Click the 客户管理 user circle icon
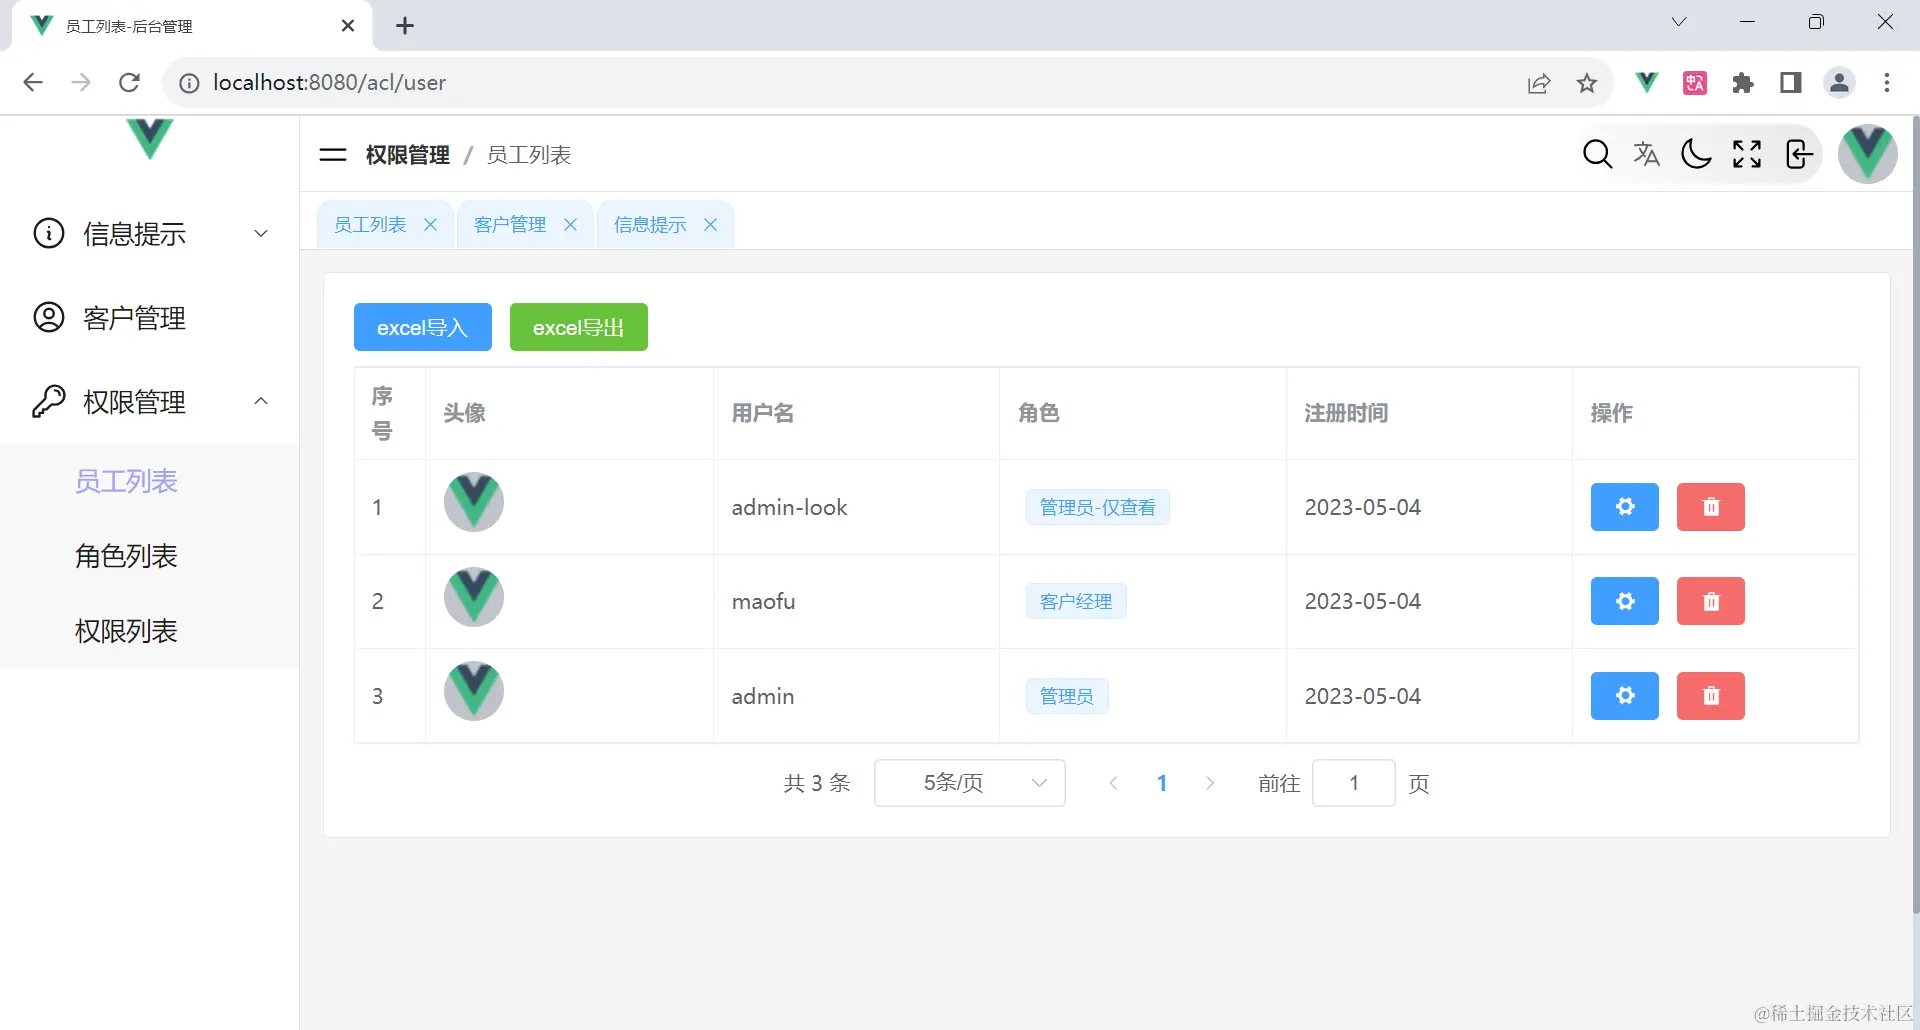The width and height of the screenshot is (1920, 1030). (49, 317)
